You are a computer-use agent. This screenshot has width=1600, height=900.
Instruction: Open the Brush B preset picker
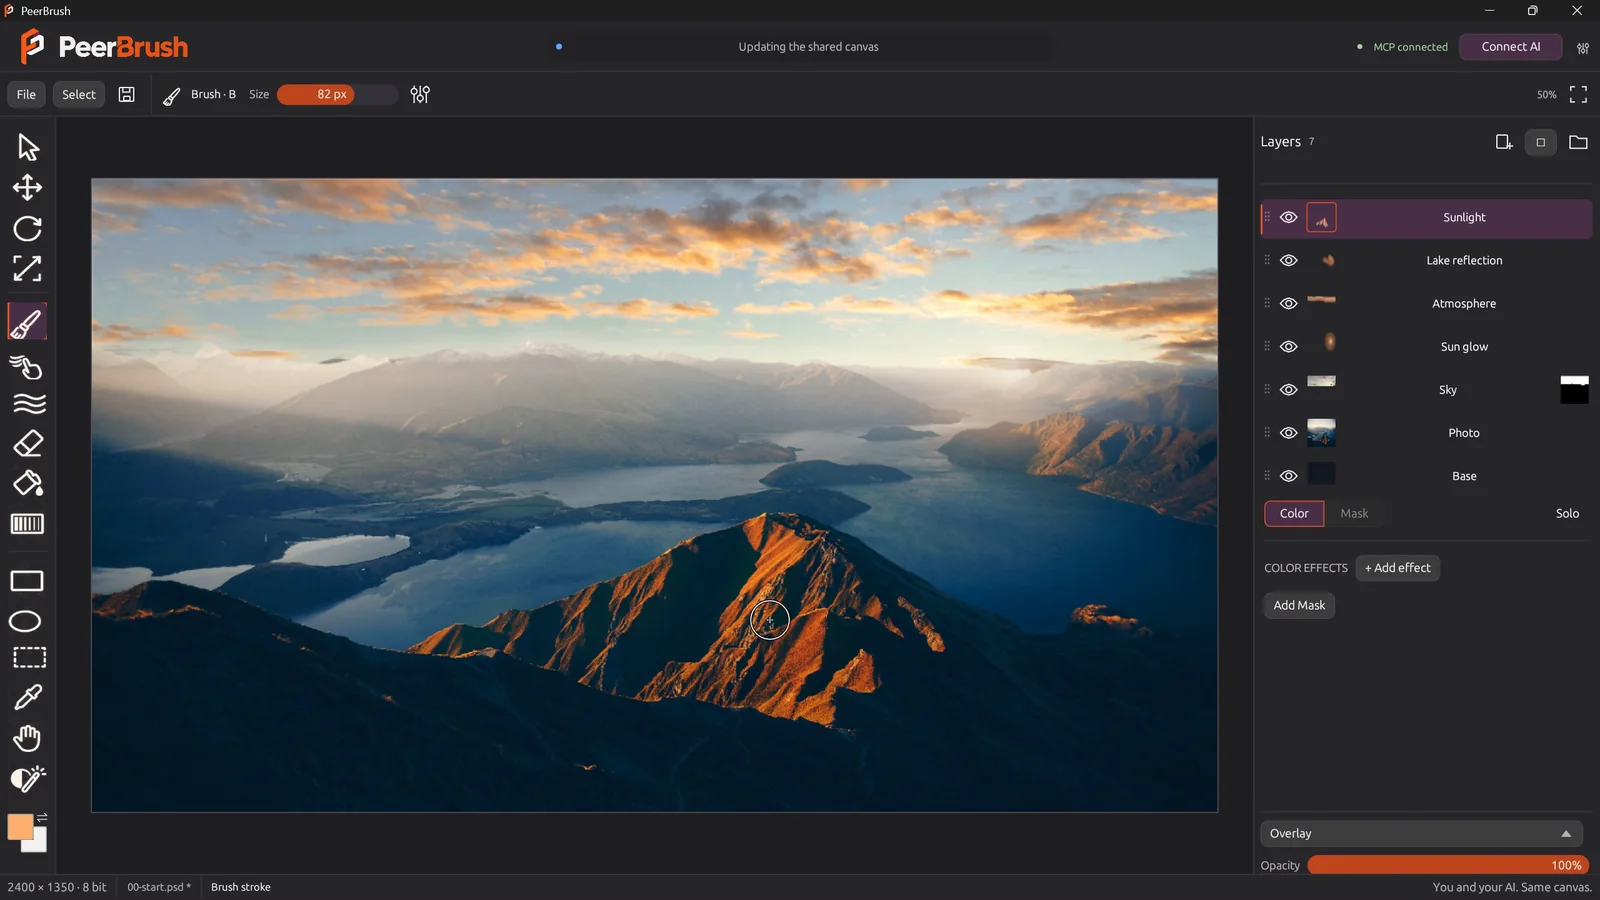tap(200, 94)
